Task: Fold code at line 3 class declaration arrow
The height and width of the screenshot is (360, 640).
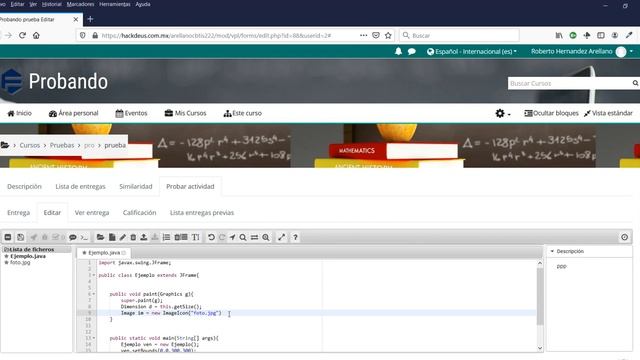Action: coord(94,275)
